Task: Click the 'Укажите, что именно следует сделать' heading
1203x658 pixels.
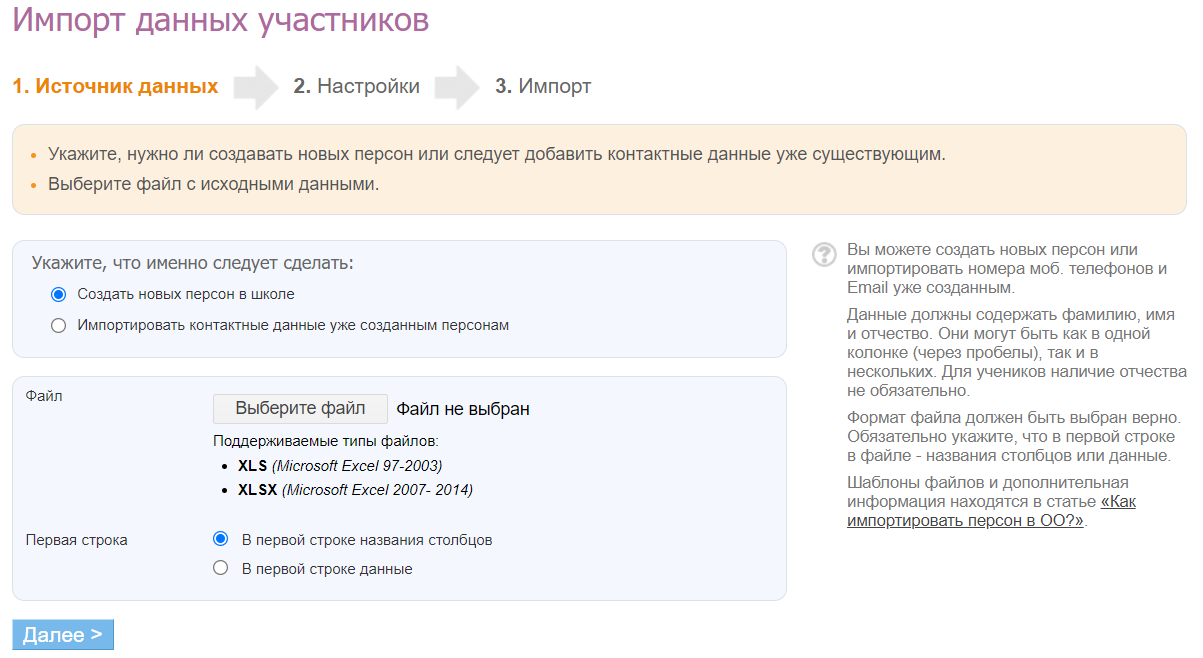Action: tap(193, 264)
